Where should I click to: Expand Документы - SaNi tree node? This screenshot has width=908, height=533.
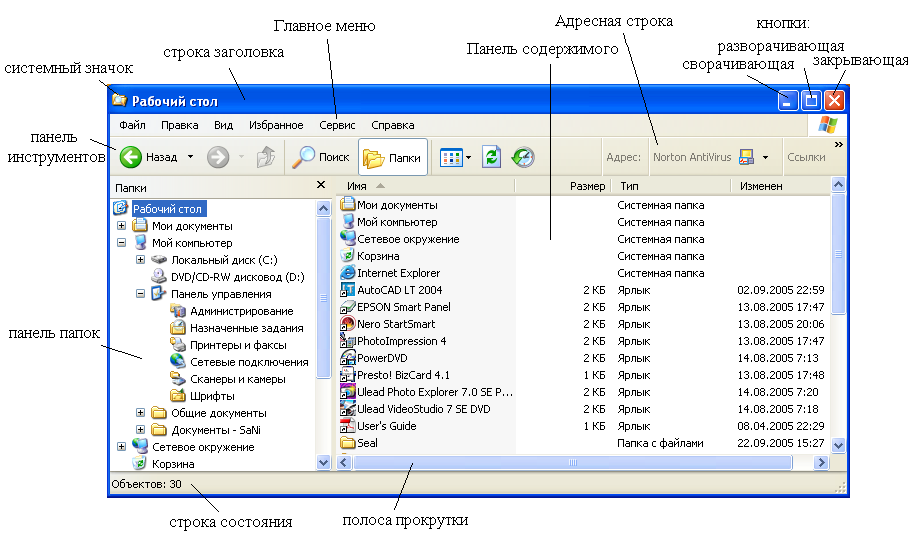click(x=140, y=429)
